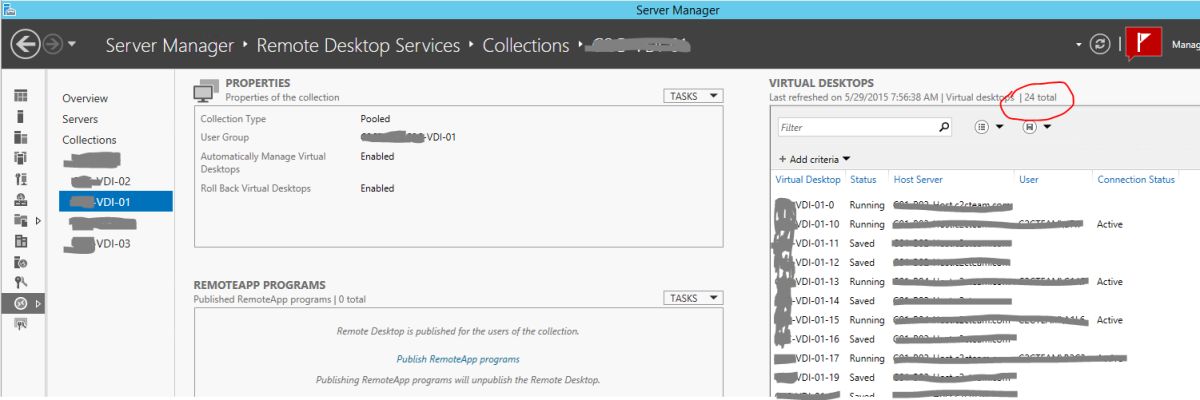Screen dimensions: 1200x400
Task: Open the red Notifications flag
Action: pos(1143,44)
